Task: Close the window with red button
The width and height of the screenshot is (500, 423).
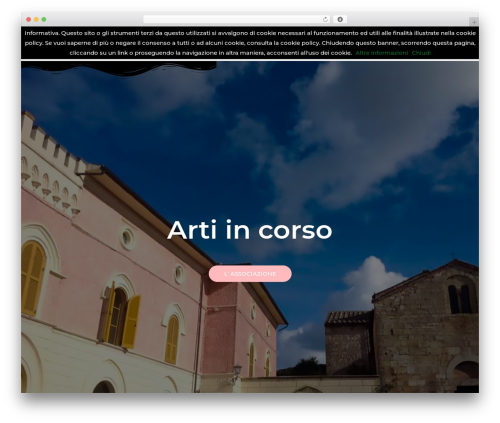Action: (x=29, y=19)
